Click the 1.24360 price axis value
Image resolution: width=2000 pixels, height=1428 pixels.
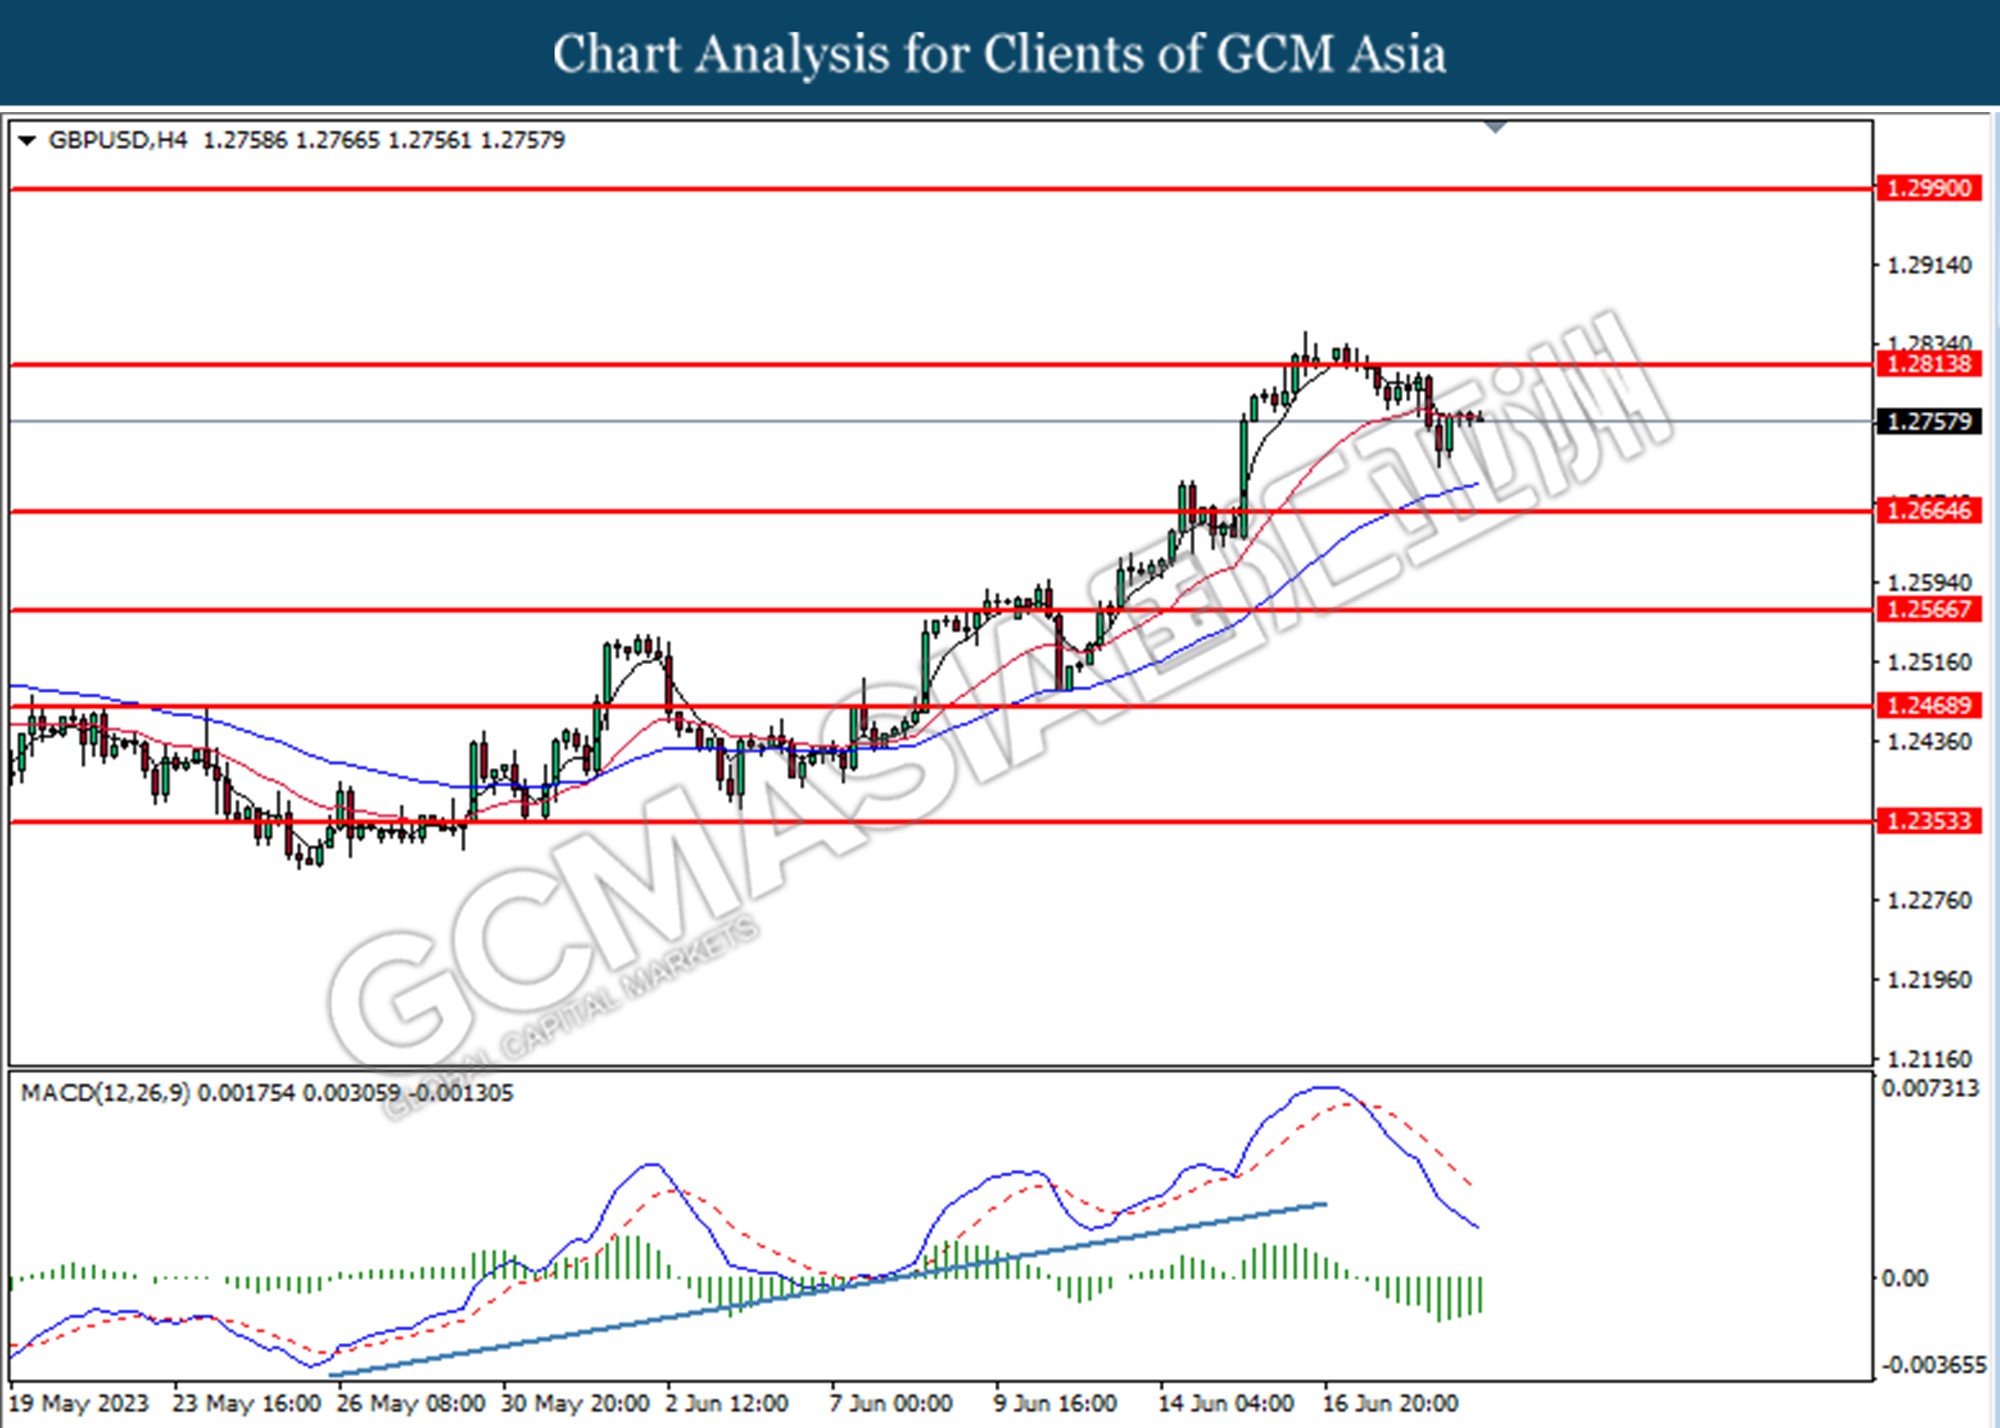pos(1929,742)
